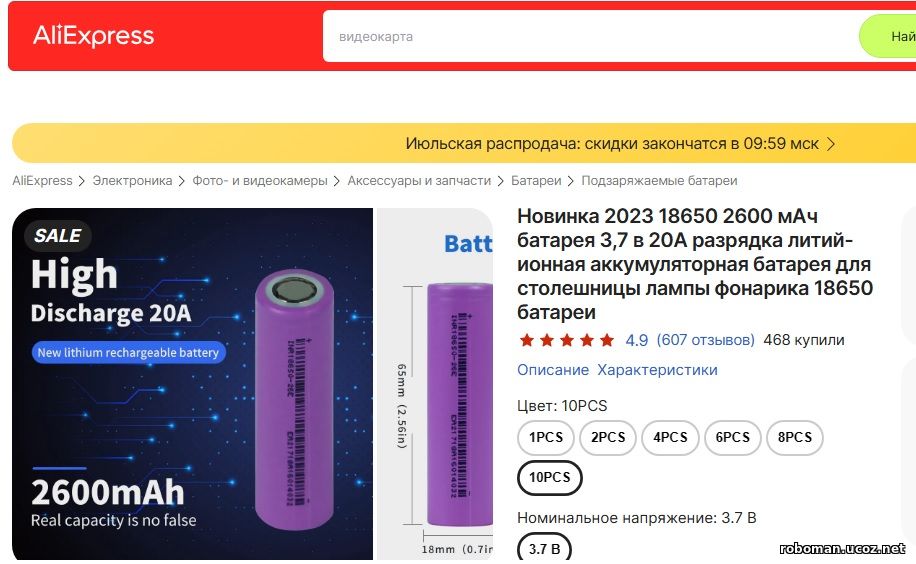Select the 4PCS quantity option
916x564 pixels.
[x=670, y=437]
